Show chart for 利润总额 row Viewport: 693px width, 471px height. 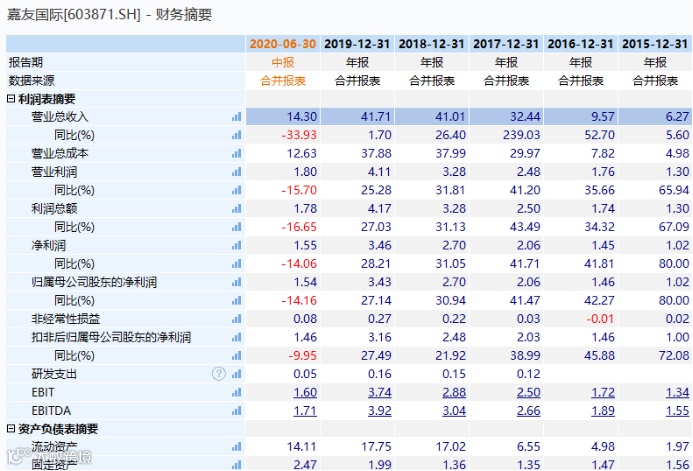(236, 209)
